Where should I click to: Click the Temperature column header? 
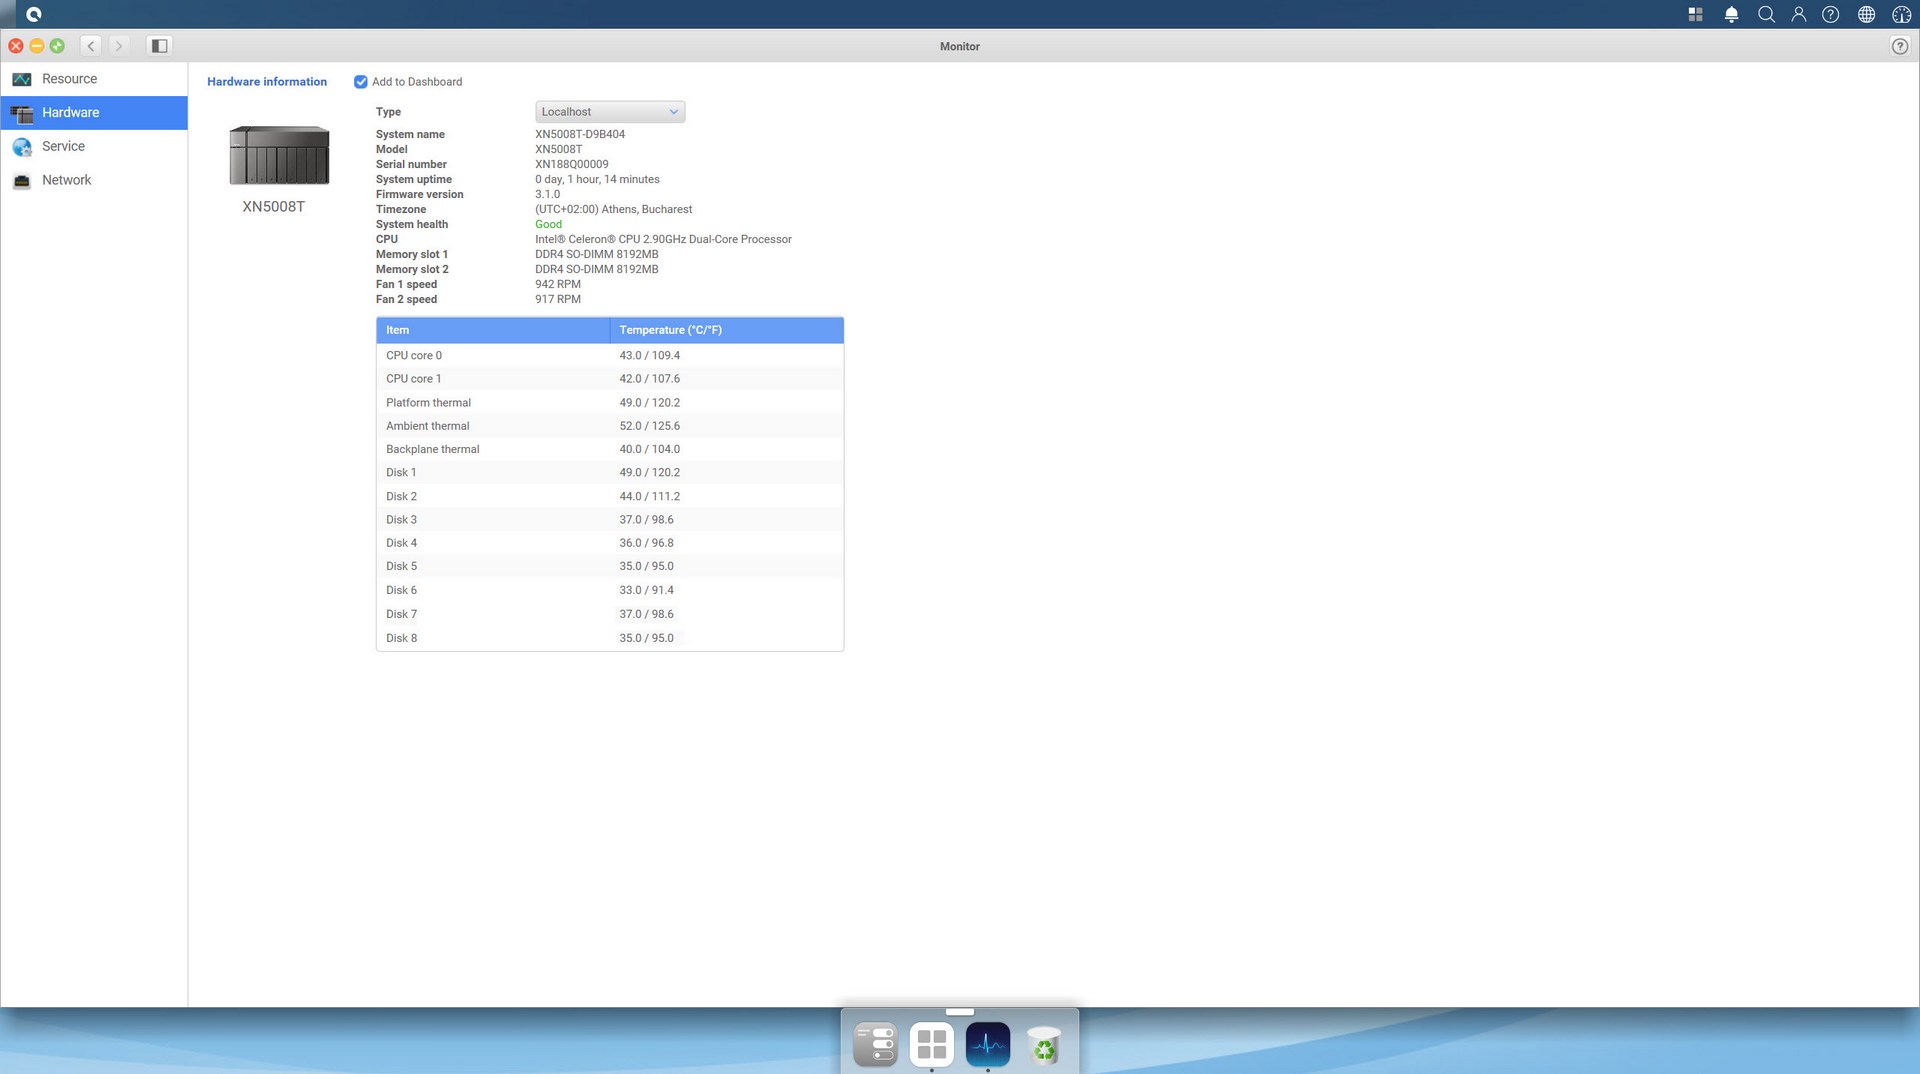pyautogui.click(x=727, y=330)
